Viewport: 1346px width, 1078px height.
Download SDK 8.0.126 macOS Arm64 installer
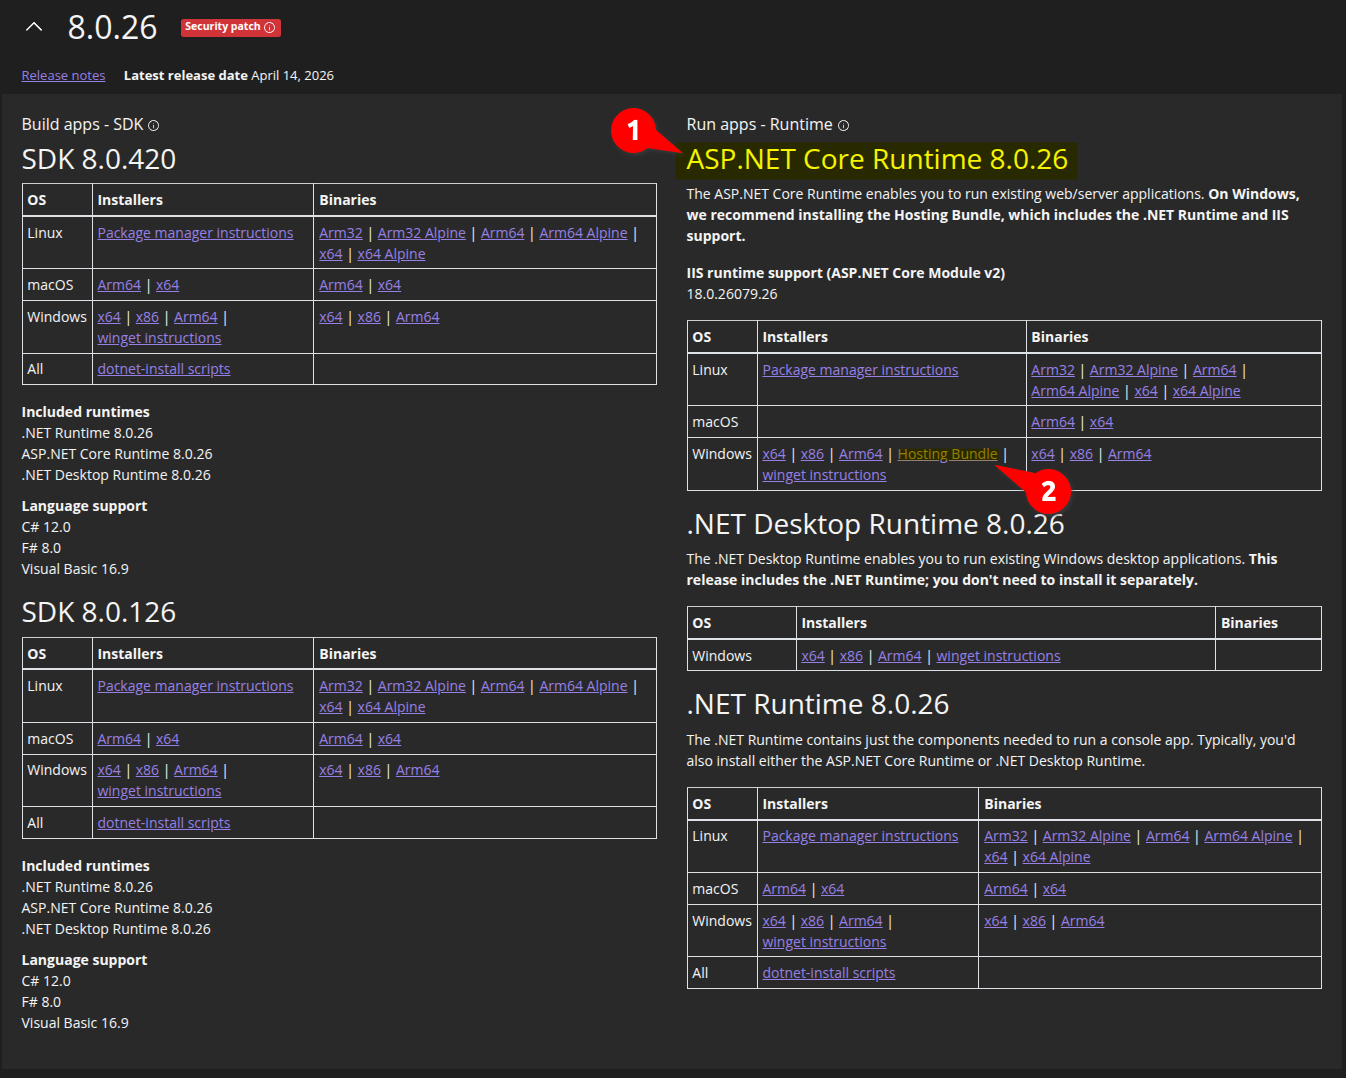(119, 739)
